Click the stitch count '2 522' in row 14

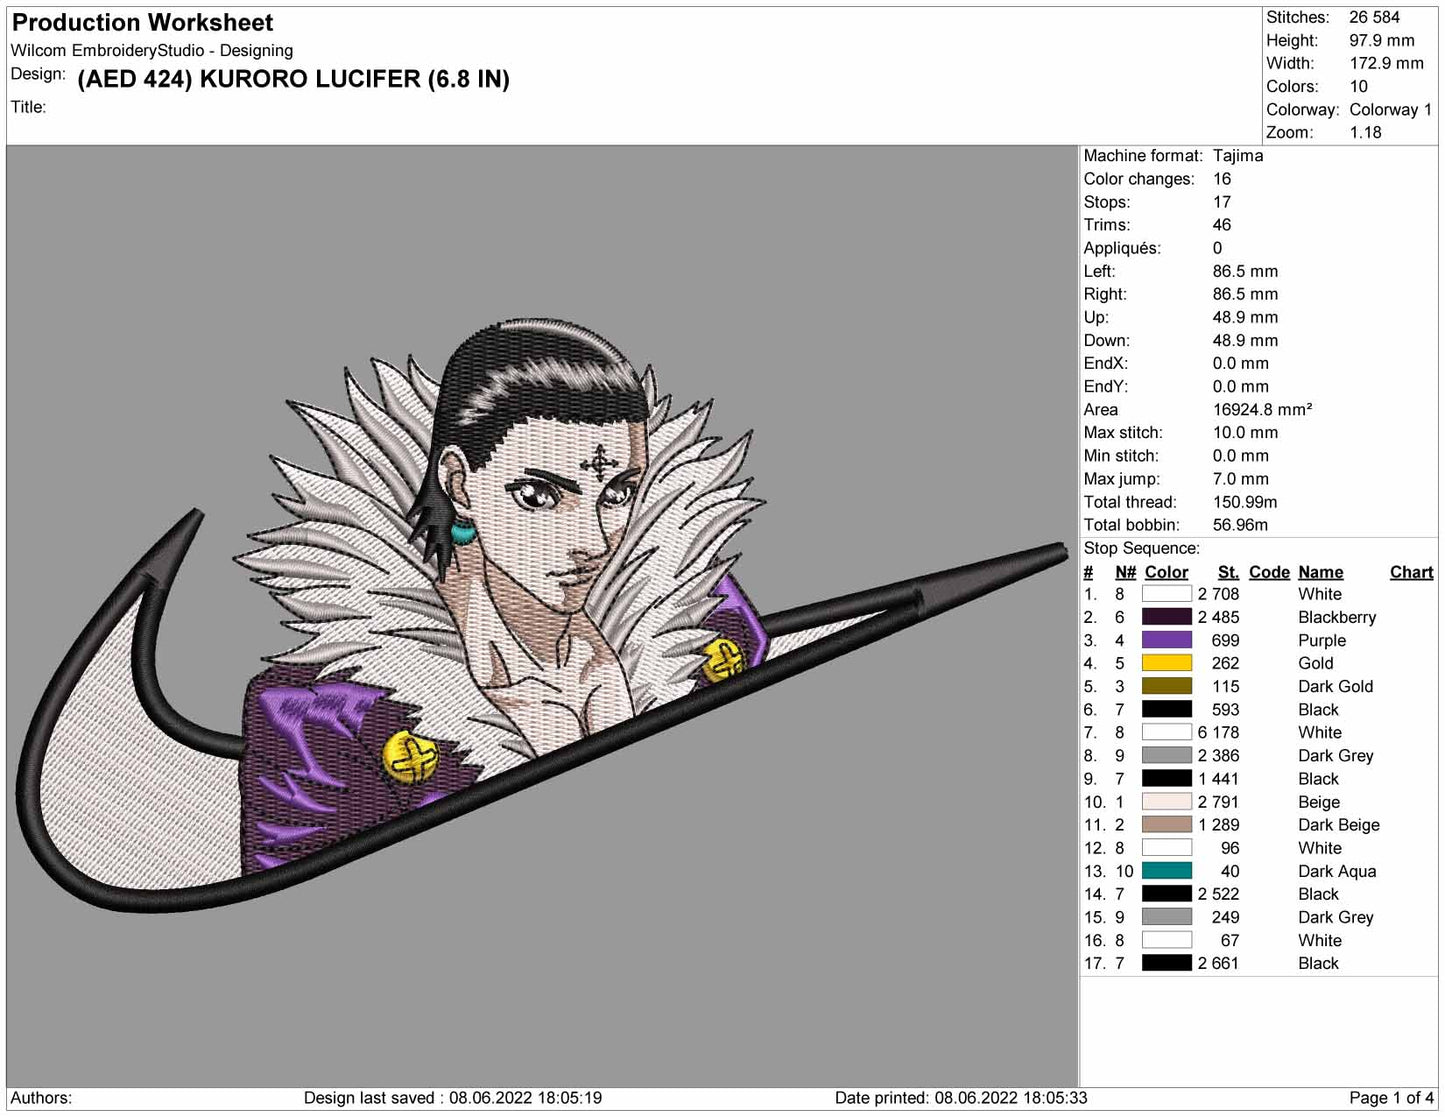(x=1218, y=895)
